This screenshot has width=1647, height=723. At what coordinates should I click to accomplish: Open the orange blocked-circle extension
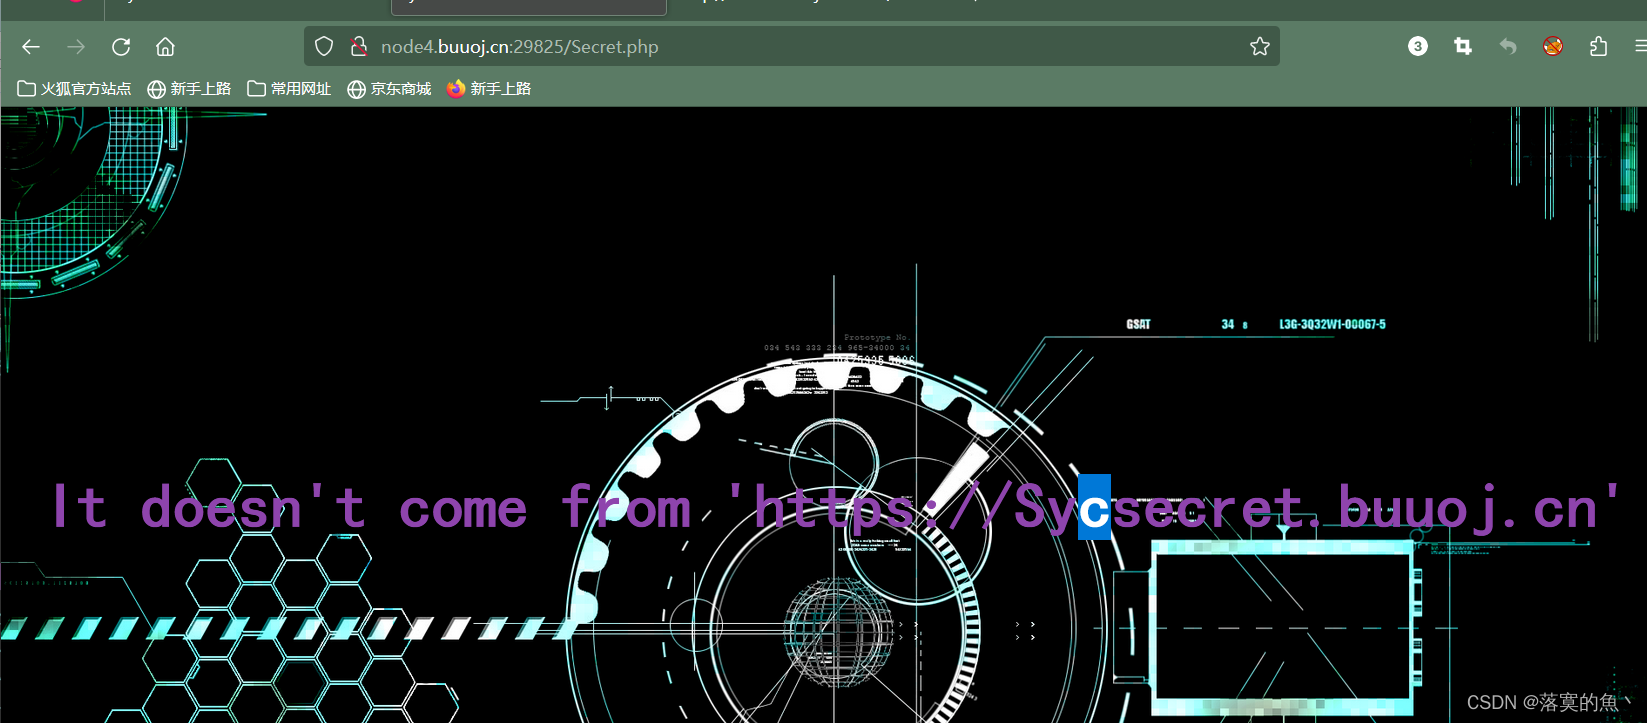point(1553,46)
